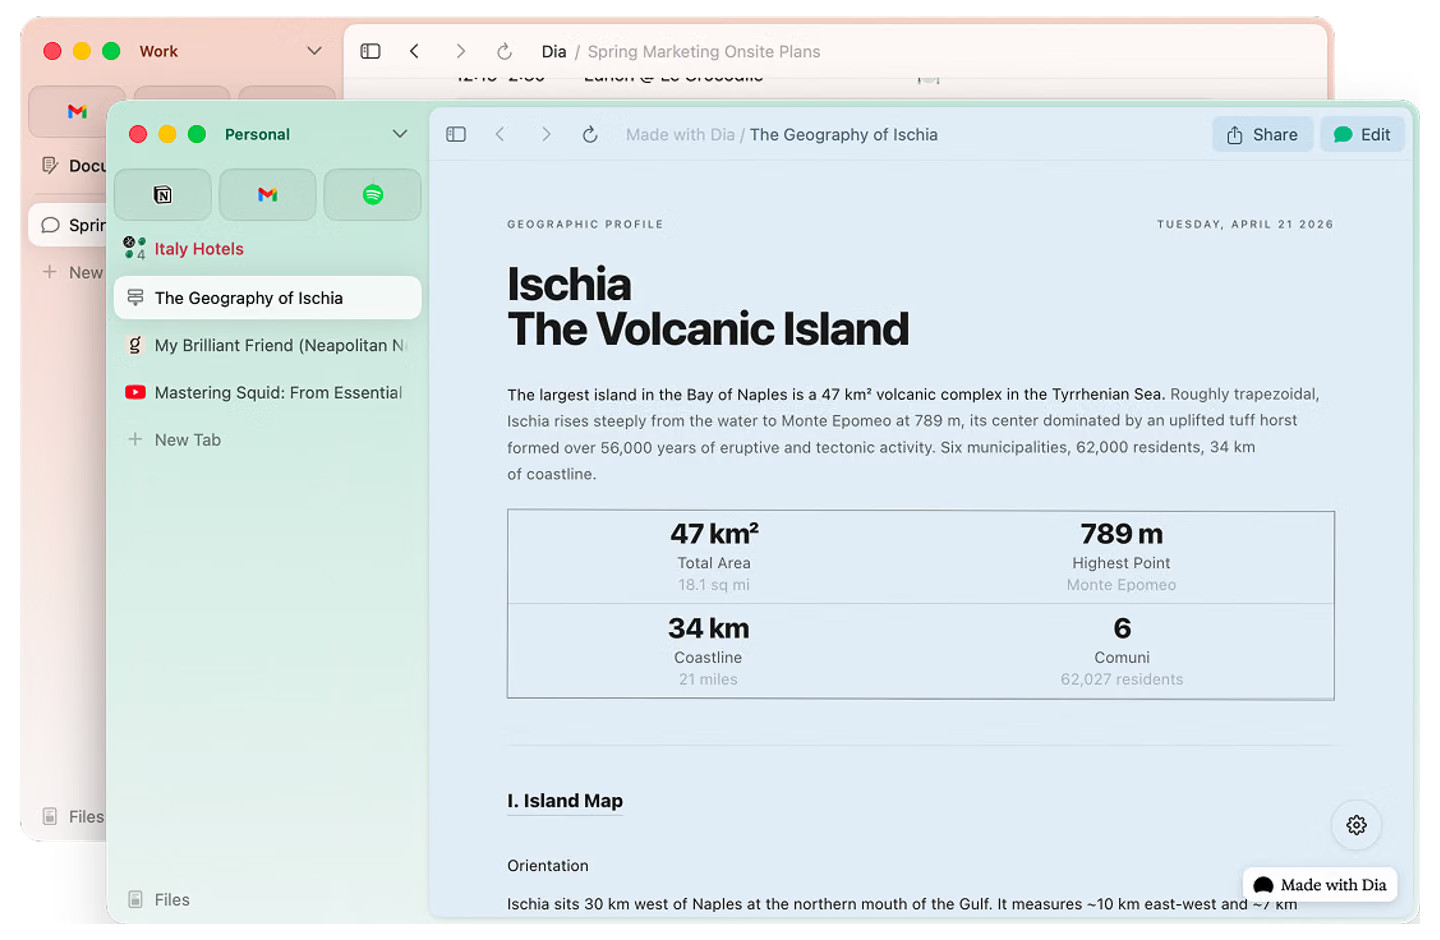Go forward in the Personal window
1440x940 pixels.
pyautogui.click(x=546, y=134)
